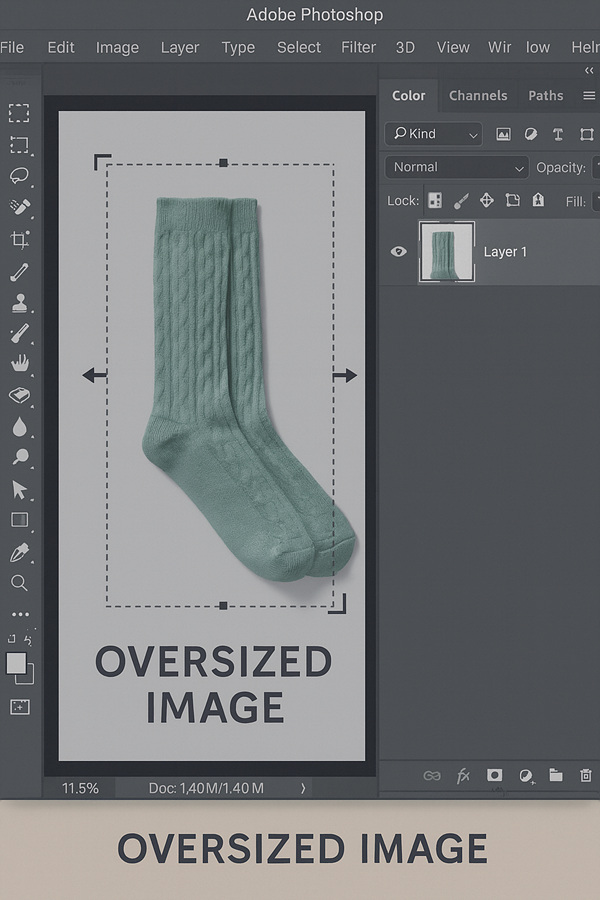This screenshot has width=600, height=900.
Task: Open the three-dots Edit Toolbar
Action: [20, 614]
